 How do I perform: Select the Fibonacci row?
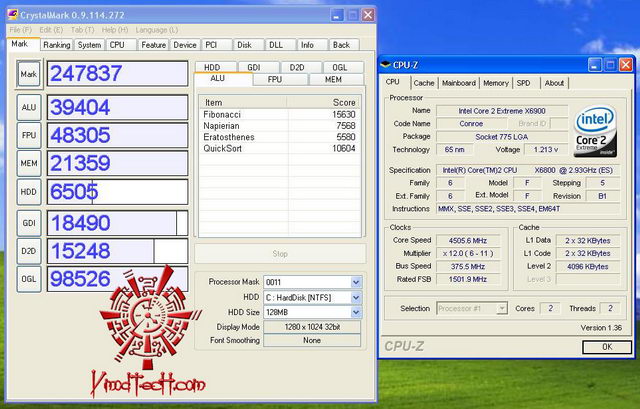[279, 114]
